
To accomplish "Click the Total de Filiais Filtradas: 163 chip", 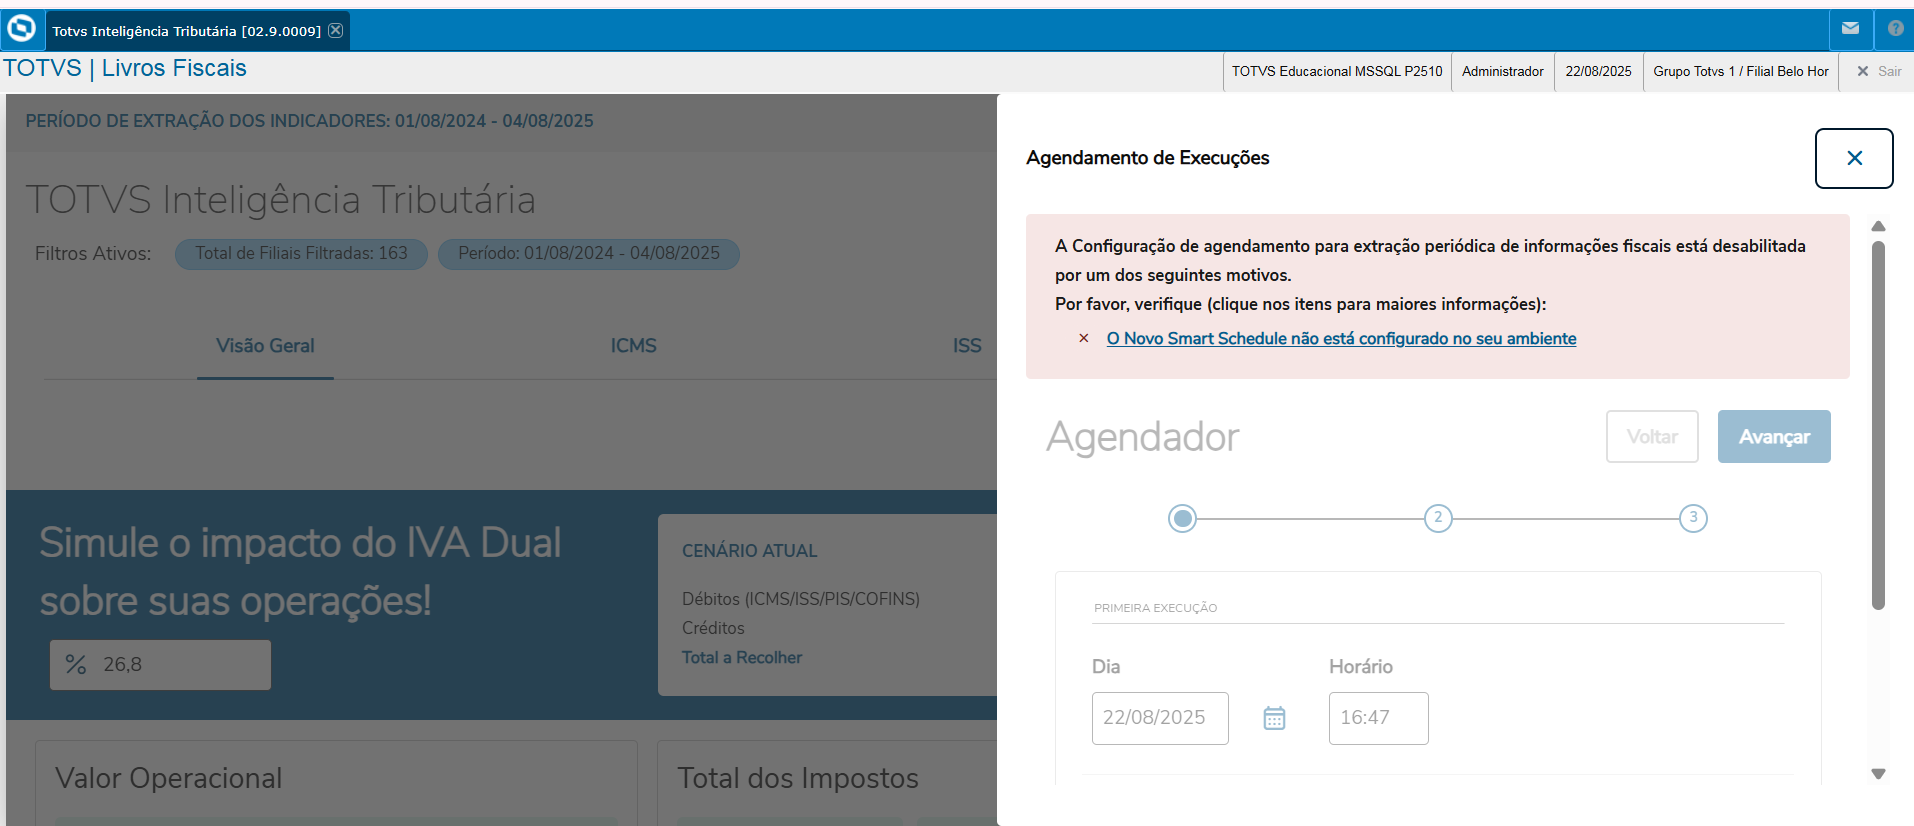I will coord(301,254).
